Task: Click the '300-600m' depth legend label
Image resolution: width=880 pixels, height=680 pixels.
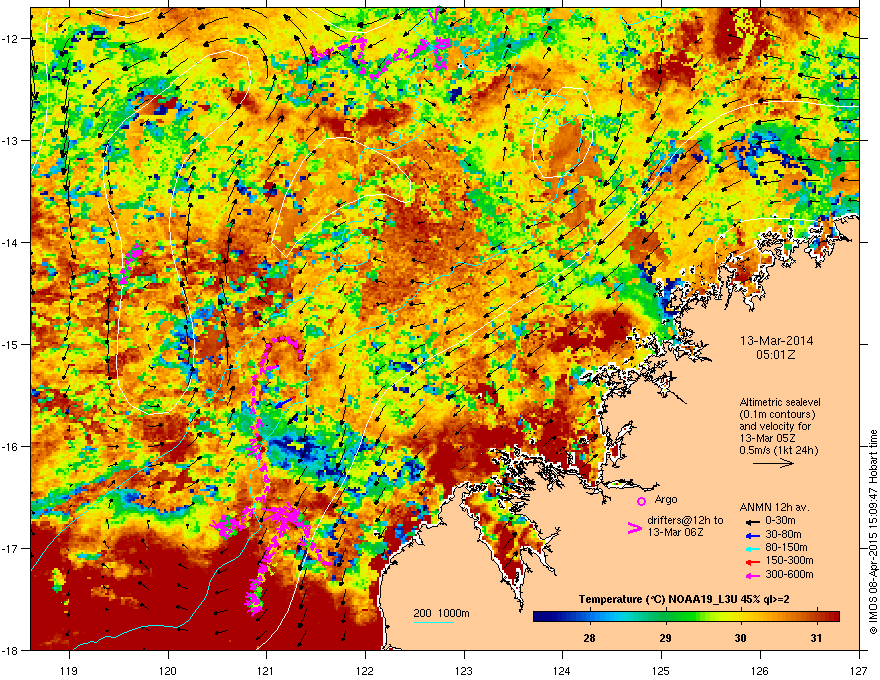Action: pos(789,574)
